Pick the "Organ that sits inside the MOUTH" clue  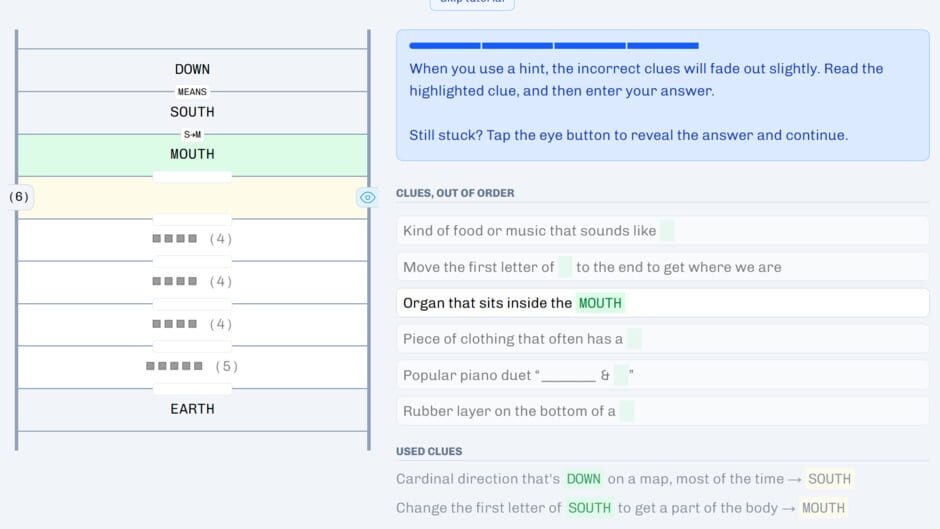click(x=662, y=303)
